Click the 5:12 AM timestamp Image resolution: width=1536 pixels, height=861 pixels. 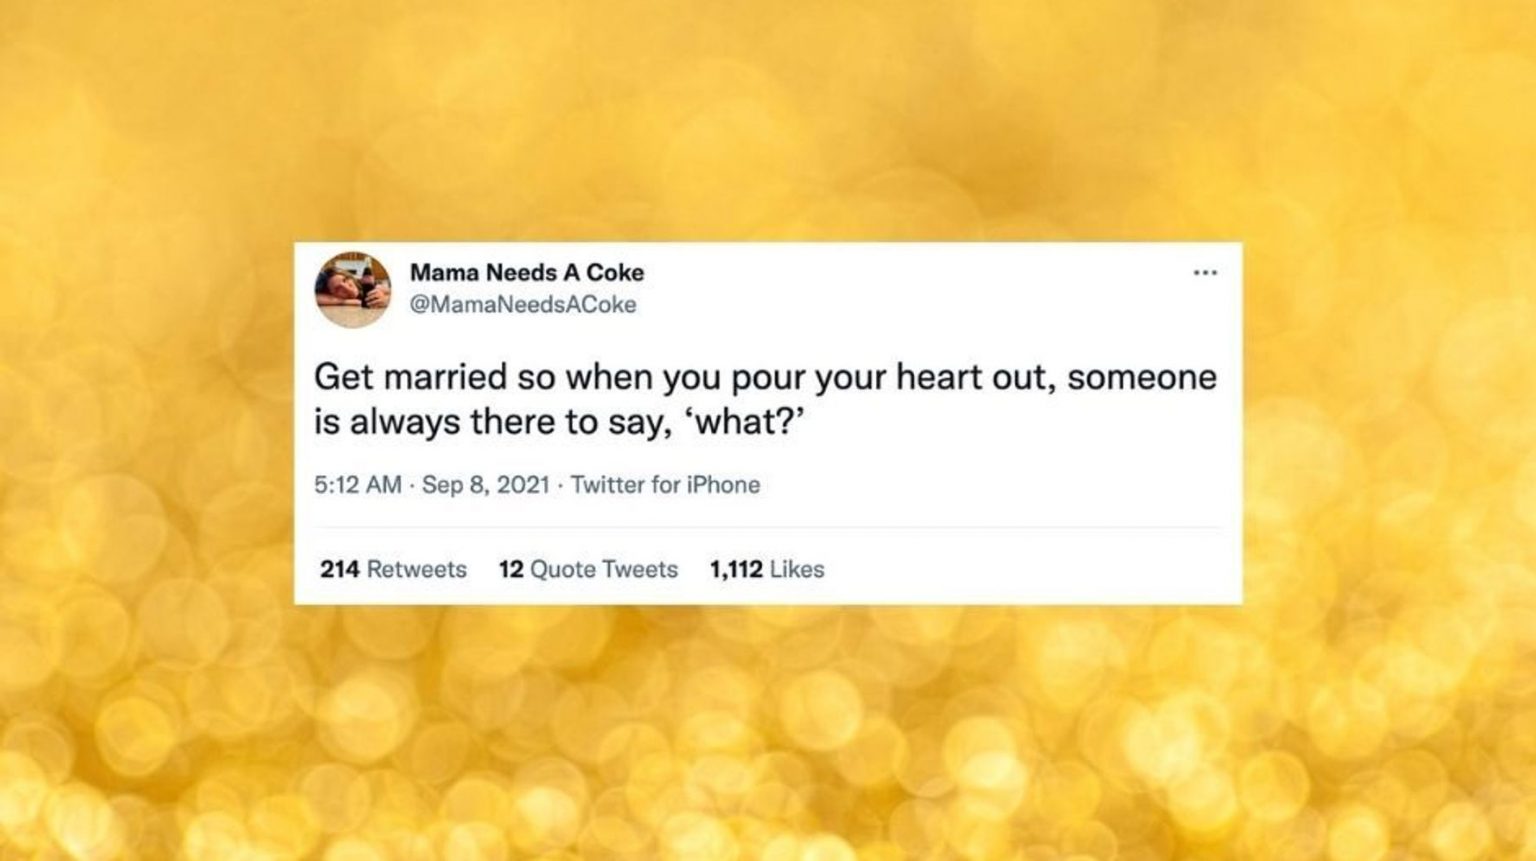(357, 485)
